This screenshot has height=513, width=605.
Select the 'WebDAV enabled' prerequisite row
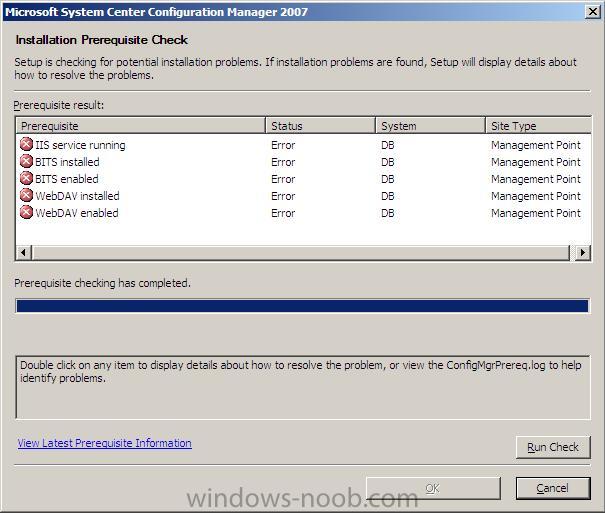tap(303, 213)
